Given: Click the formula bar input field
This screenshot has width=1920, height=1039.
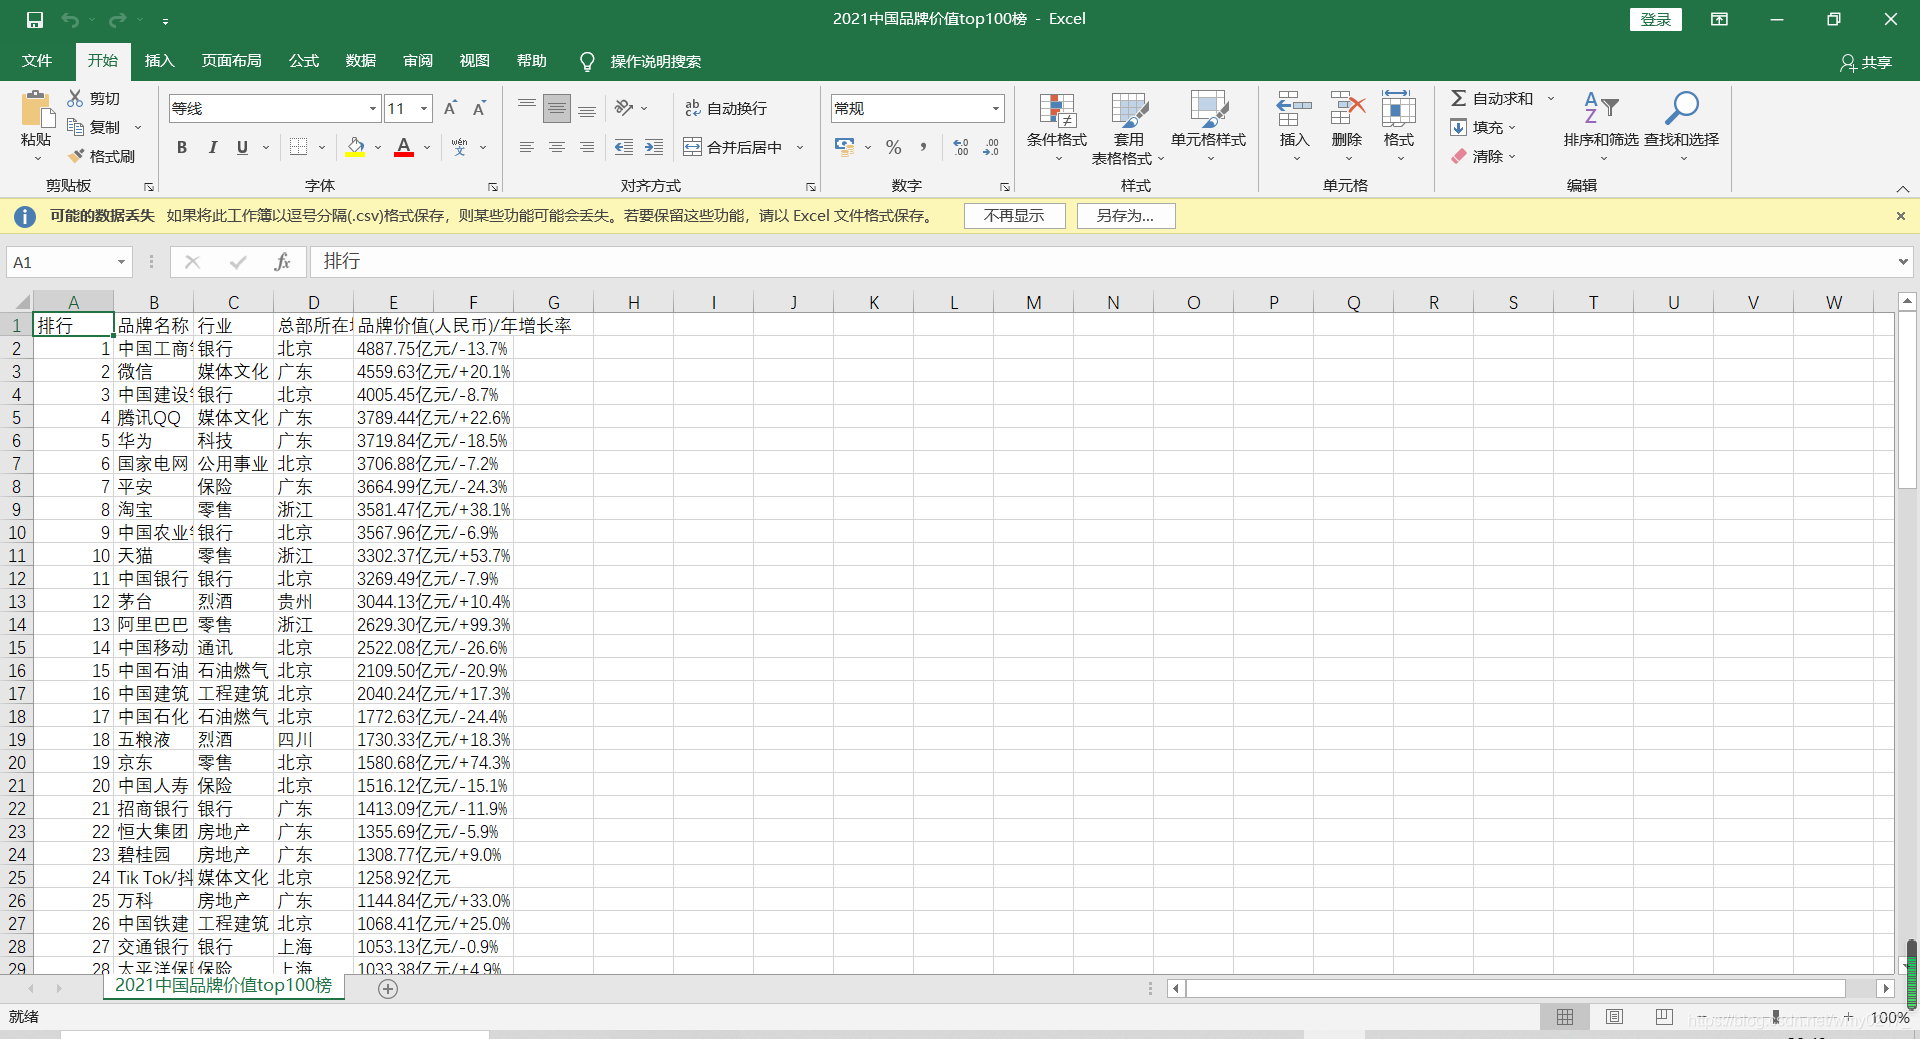Looking at the screenshot, I should (x=1100, y=262).
